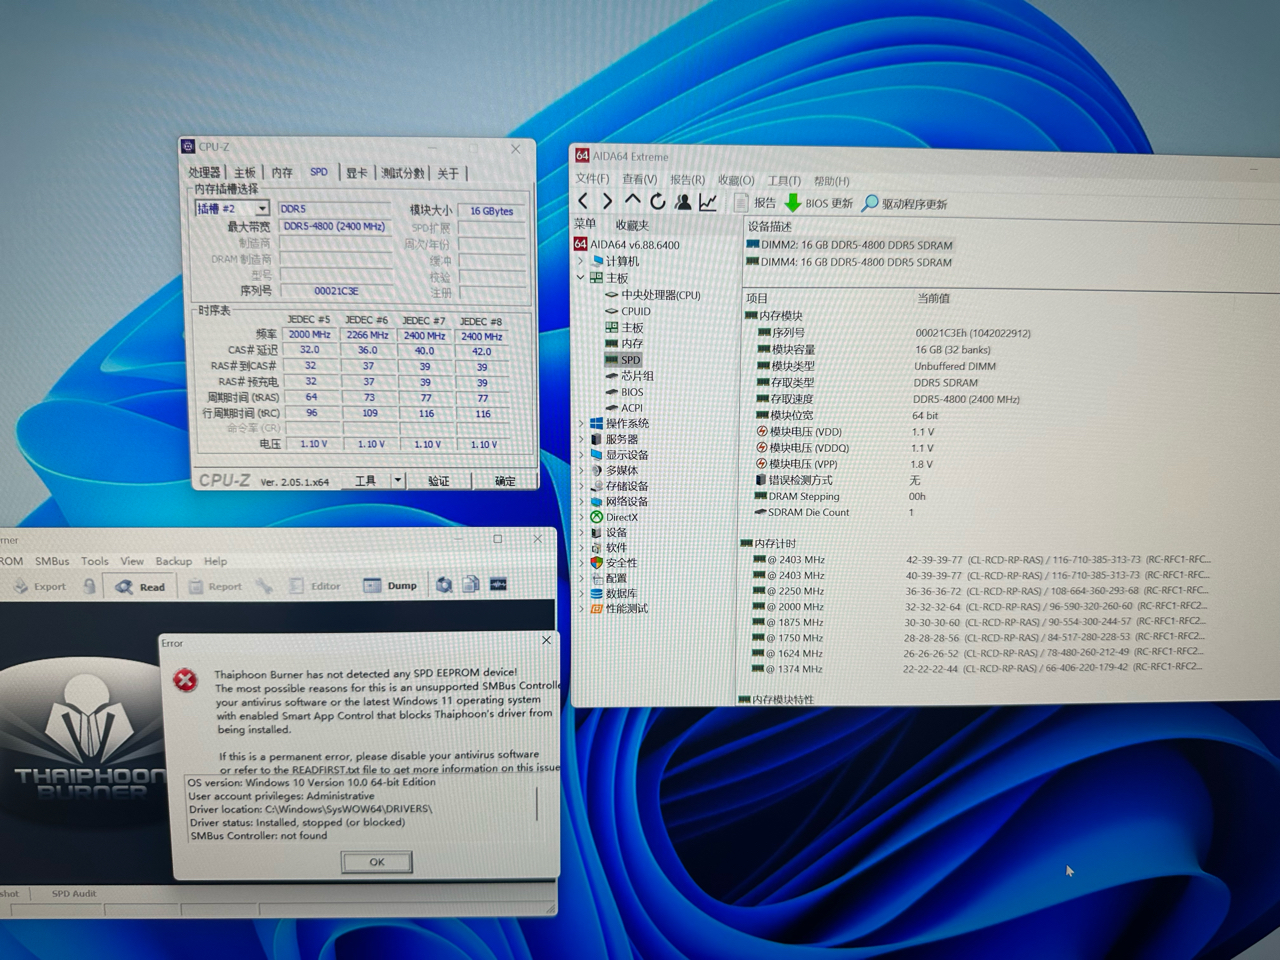This screenshot has height=960, width=1280.
Task: Click the refresh icon in AIDA64 toolbar
Action: (657, 201)
